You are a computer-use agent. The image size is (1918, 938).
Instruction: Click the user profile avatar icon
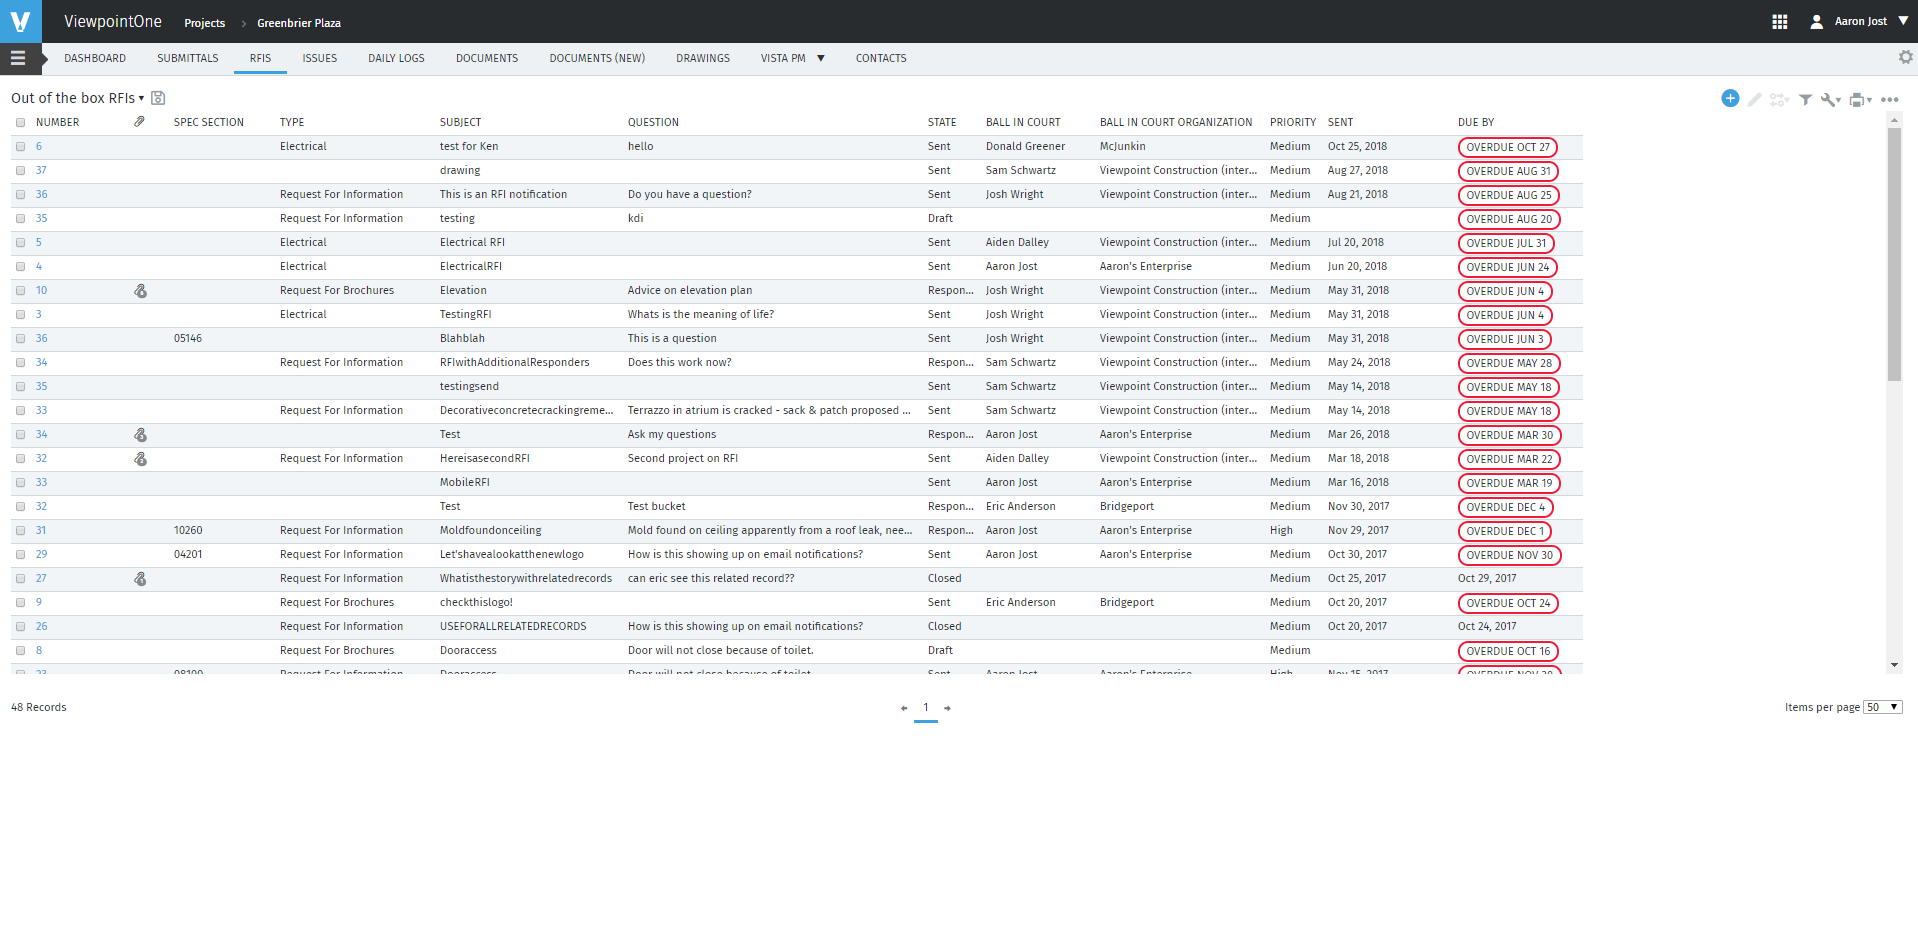pos(1816,21)
